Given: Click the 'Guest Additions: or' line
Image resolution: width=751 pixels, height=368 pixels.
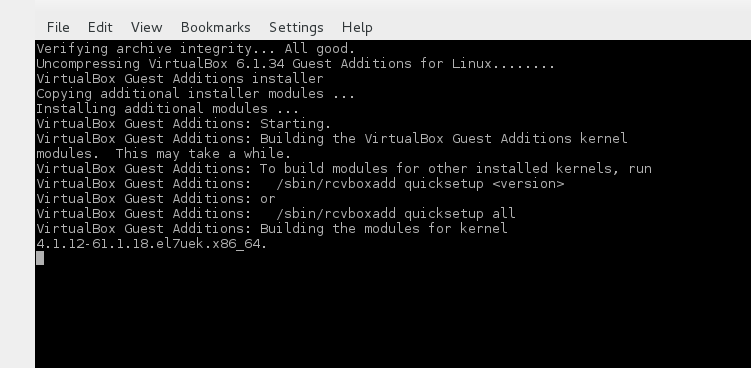Looking at the screenshot, I should [156, 198].
